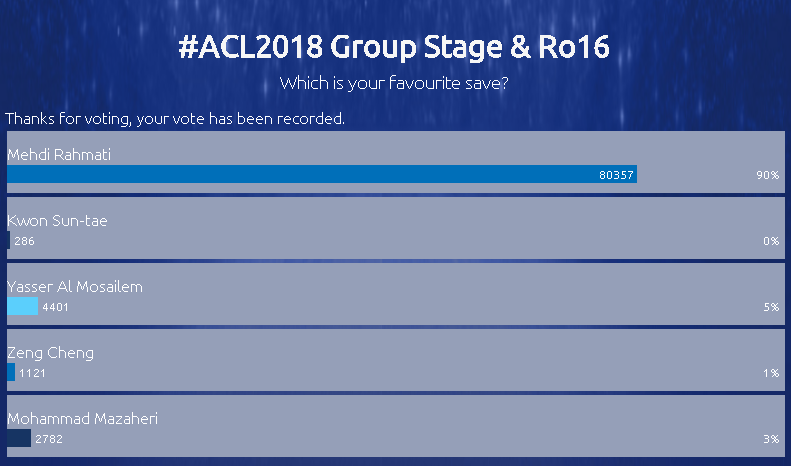Click the 90% percentage label
Screen dimensions: 791x466
(767, 175)
